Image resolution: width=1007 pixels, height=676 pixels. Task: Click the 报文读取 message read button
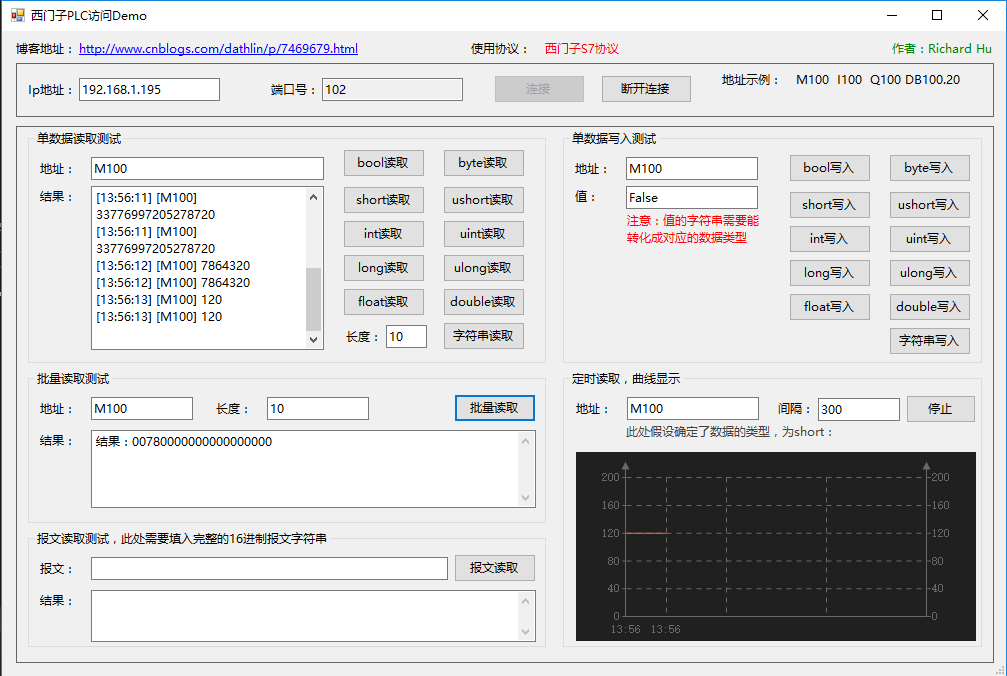[494, 568]
